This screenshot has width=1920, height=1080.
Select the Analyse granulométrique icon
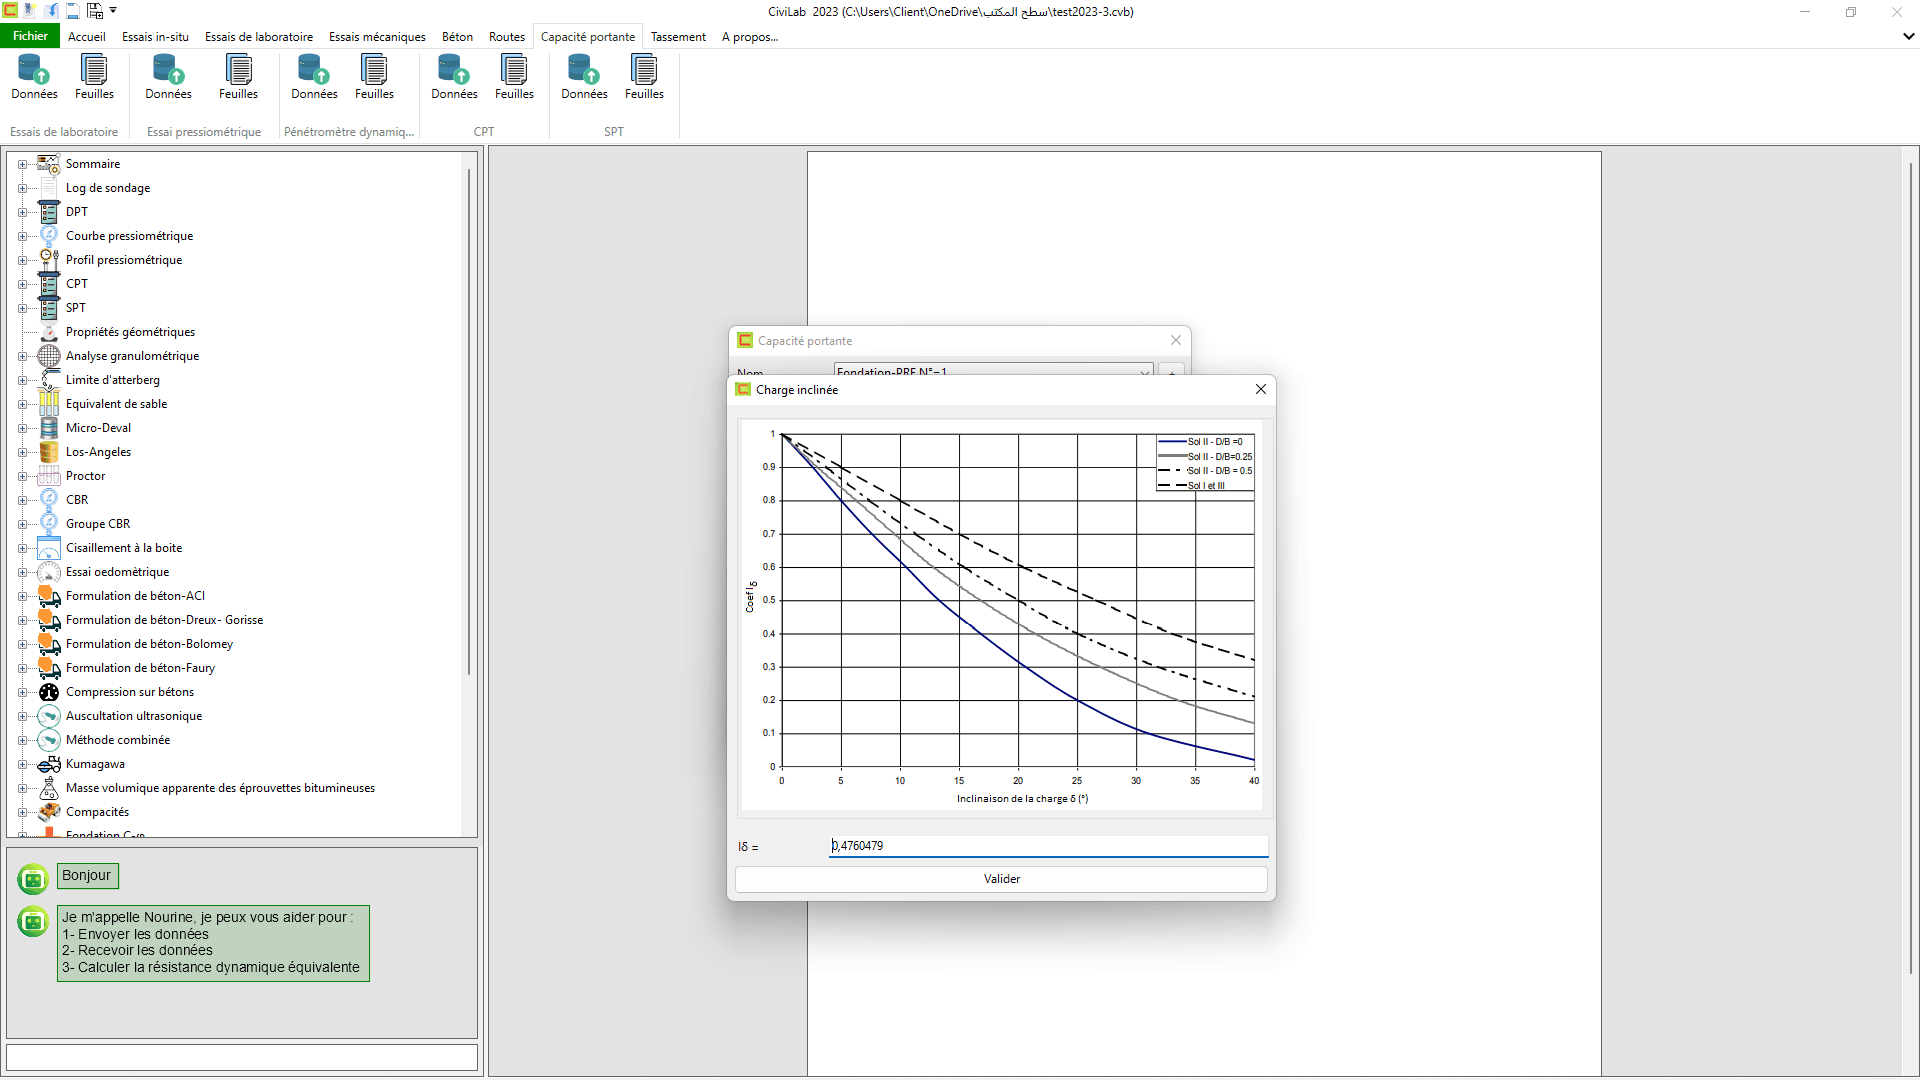pos(49,356)
